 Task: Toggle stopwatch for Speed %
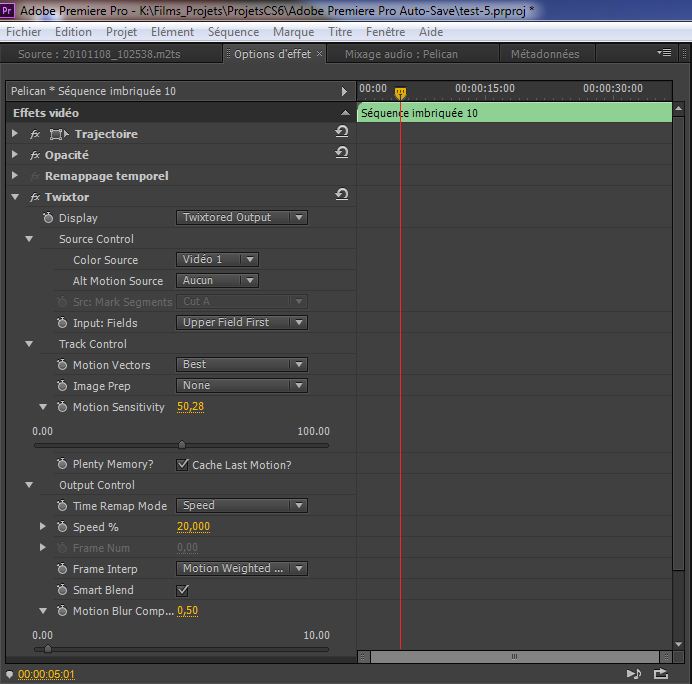click(x=62, y=527)
